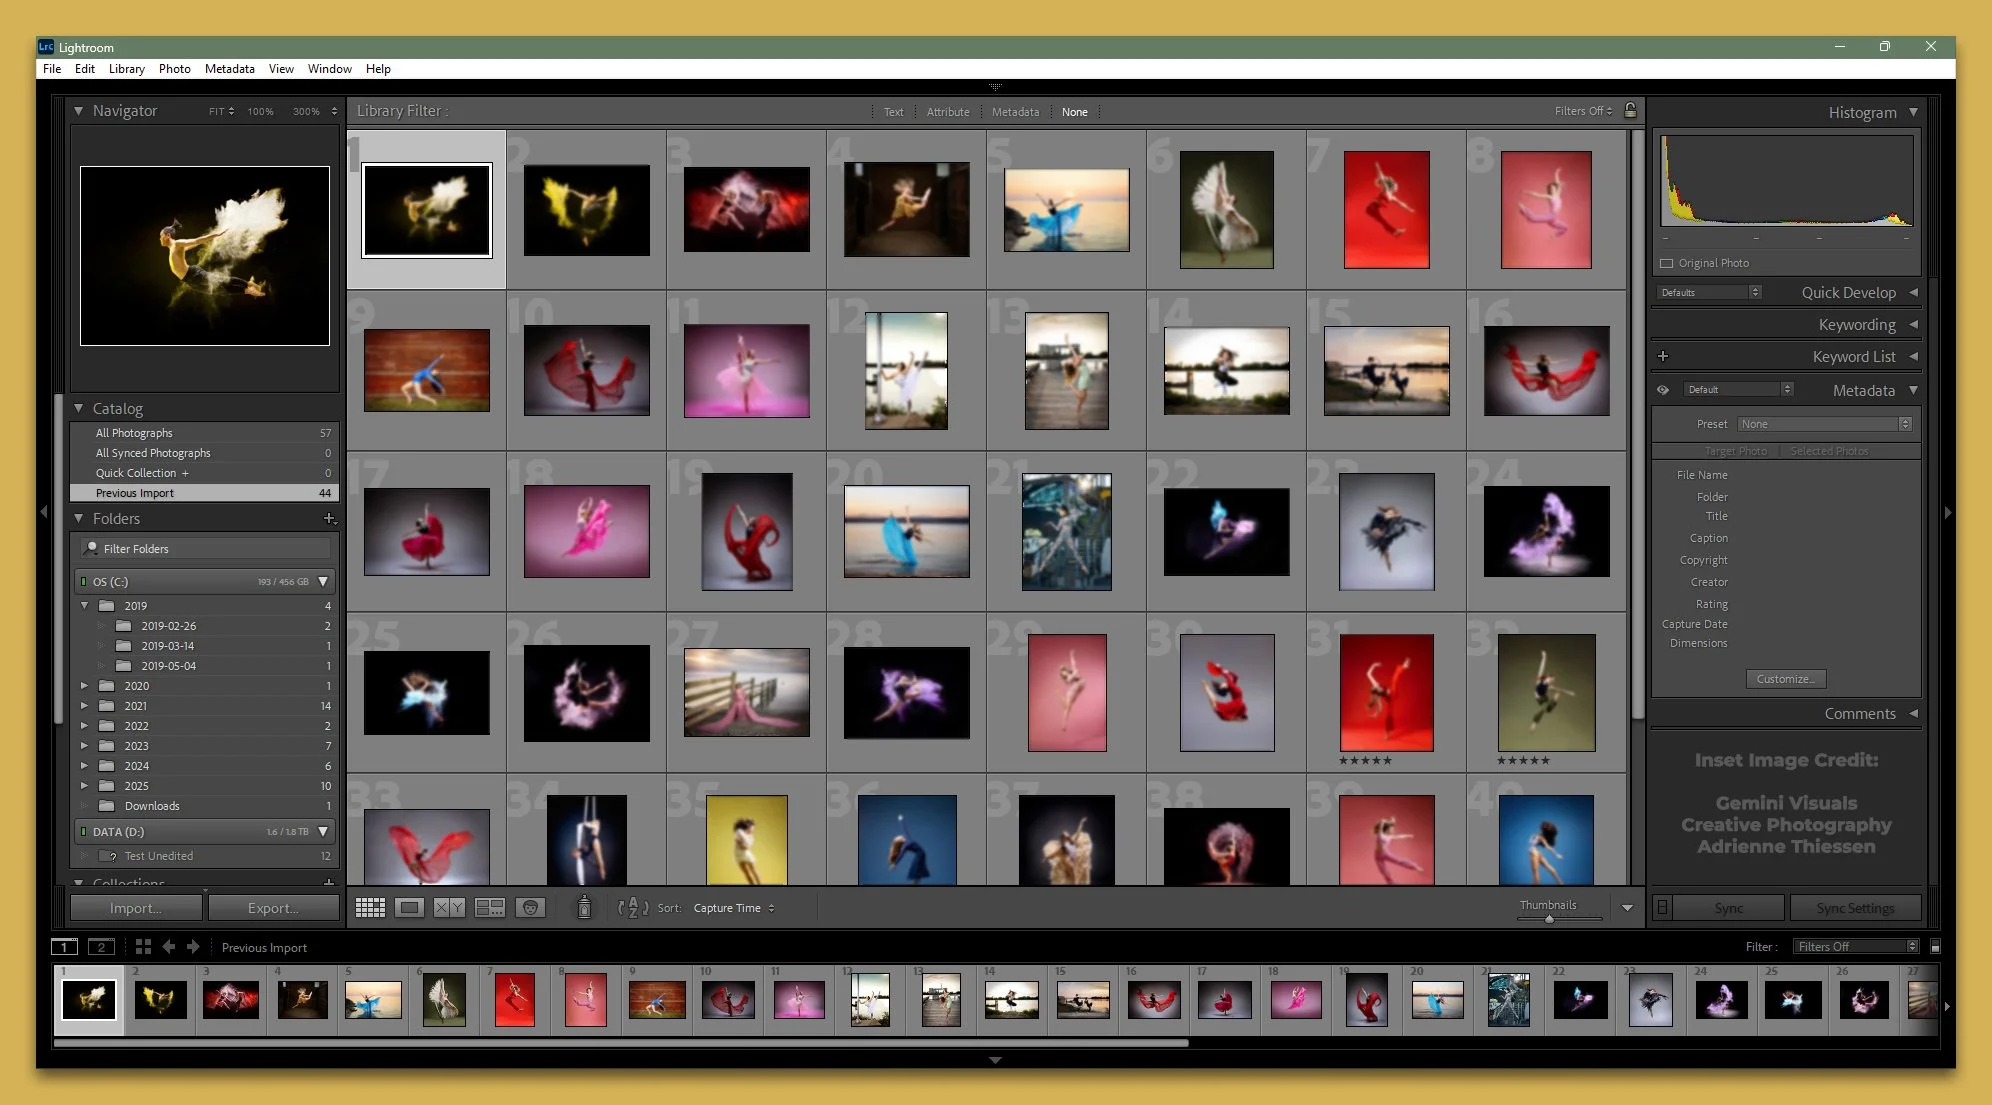Select thumbnail number 5 in grid
1992x1105 pixels.
(x=1066, y=210)
